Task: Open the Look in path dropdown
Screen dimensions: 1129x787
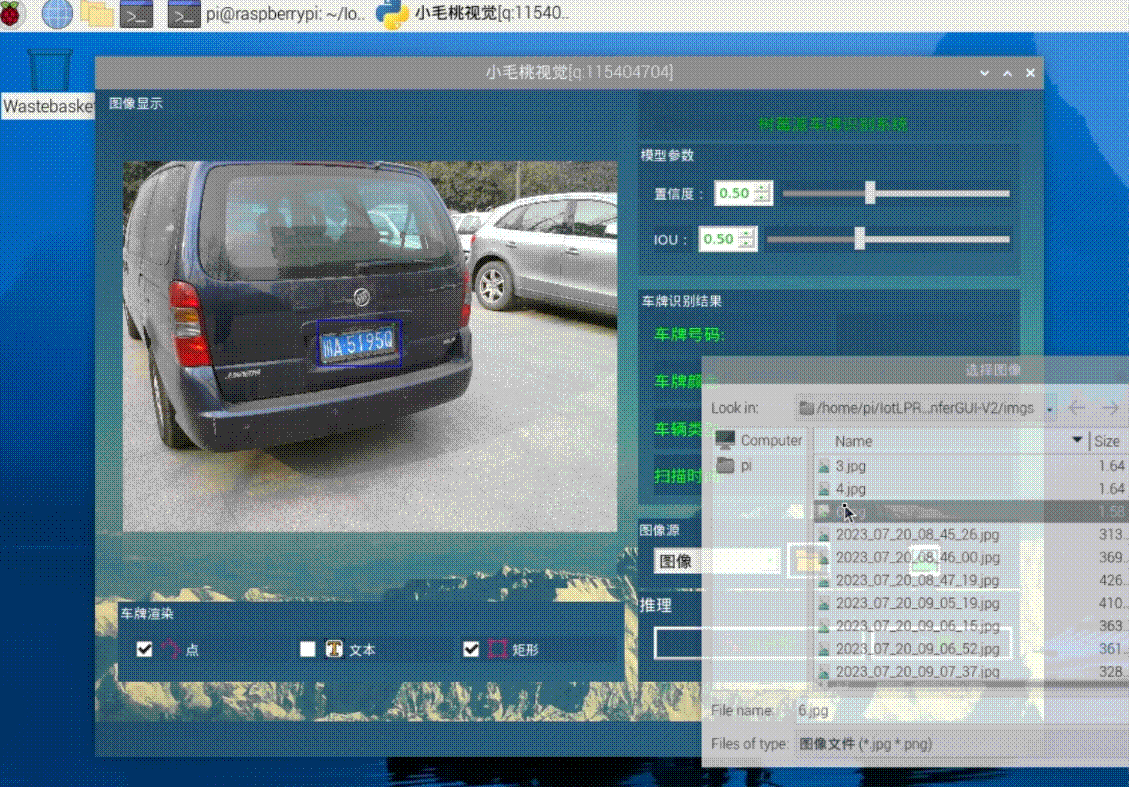Action: pos(1050,408)
